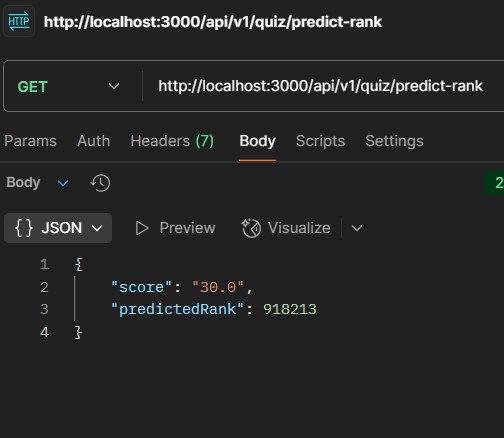Switch to the Auth tab
The width and height of the screenshot is (504, 438).
(x=94, y=141)
